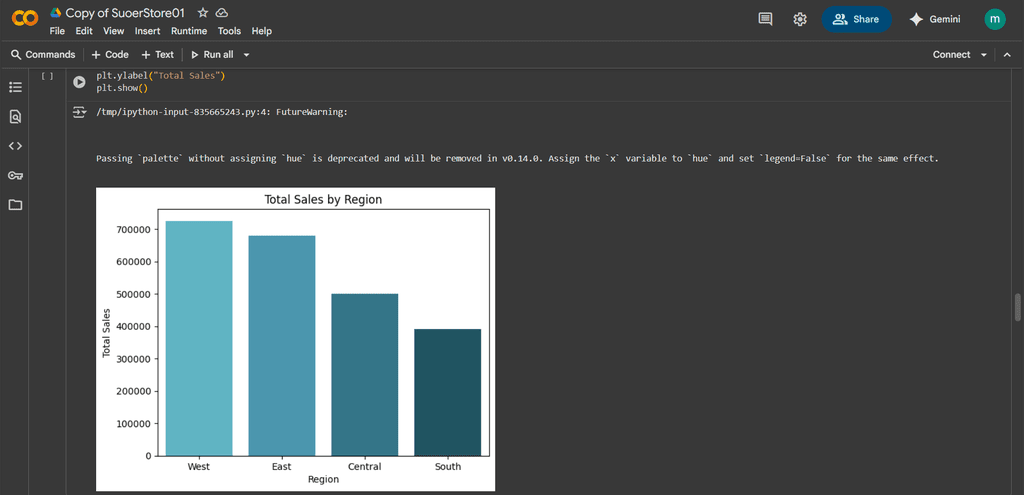This screenshot has height=495, width=1024.
Task: Open the Runtime menu
Action: [x=189, y=31]
